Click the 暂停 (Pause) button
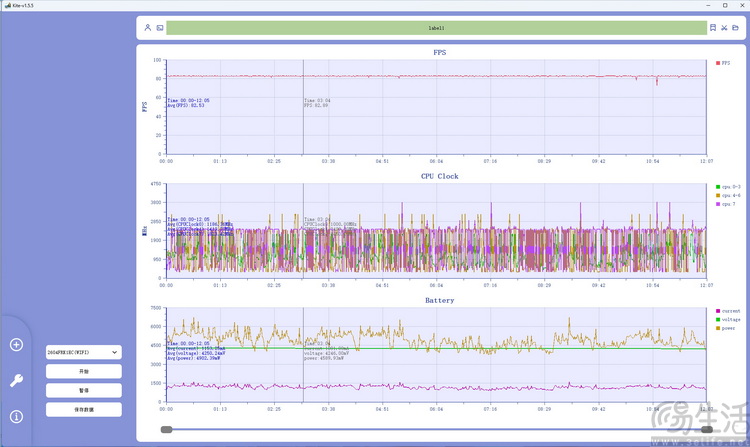The width and height of the screenshot is (750, 447). pyautogui.click(x=83, y=390)
